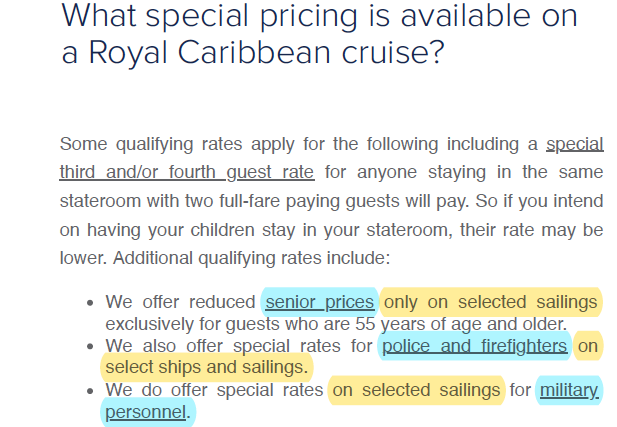Click the senior prices link

[319, 302]
